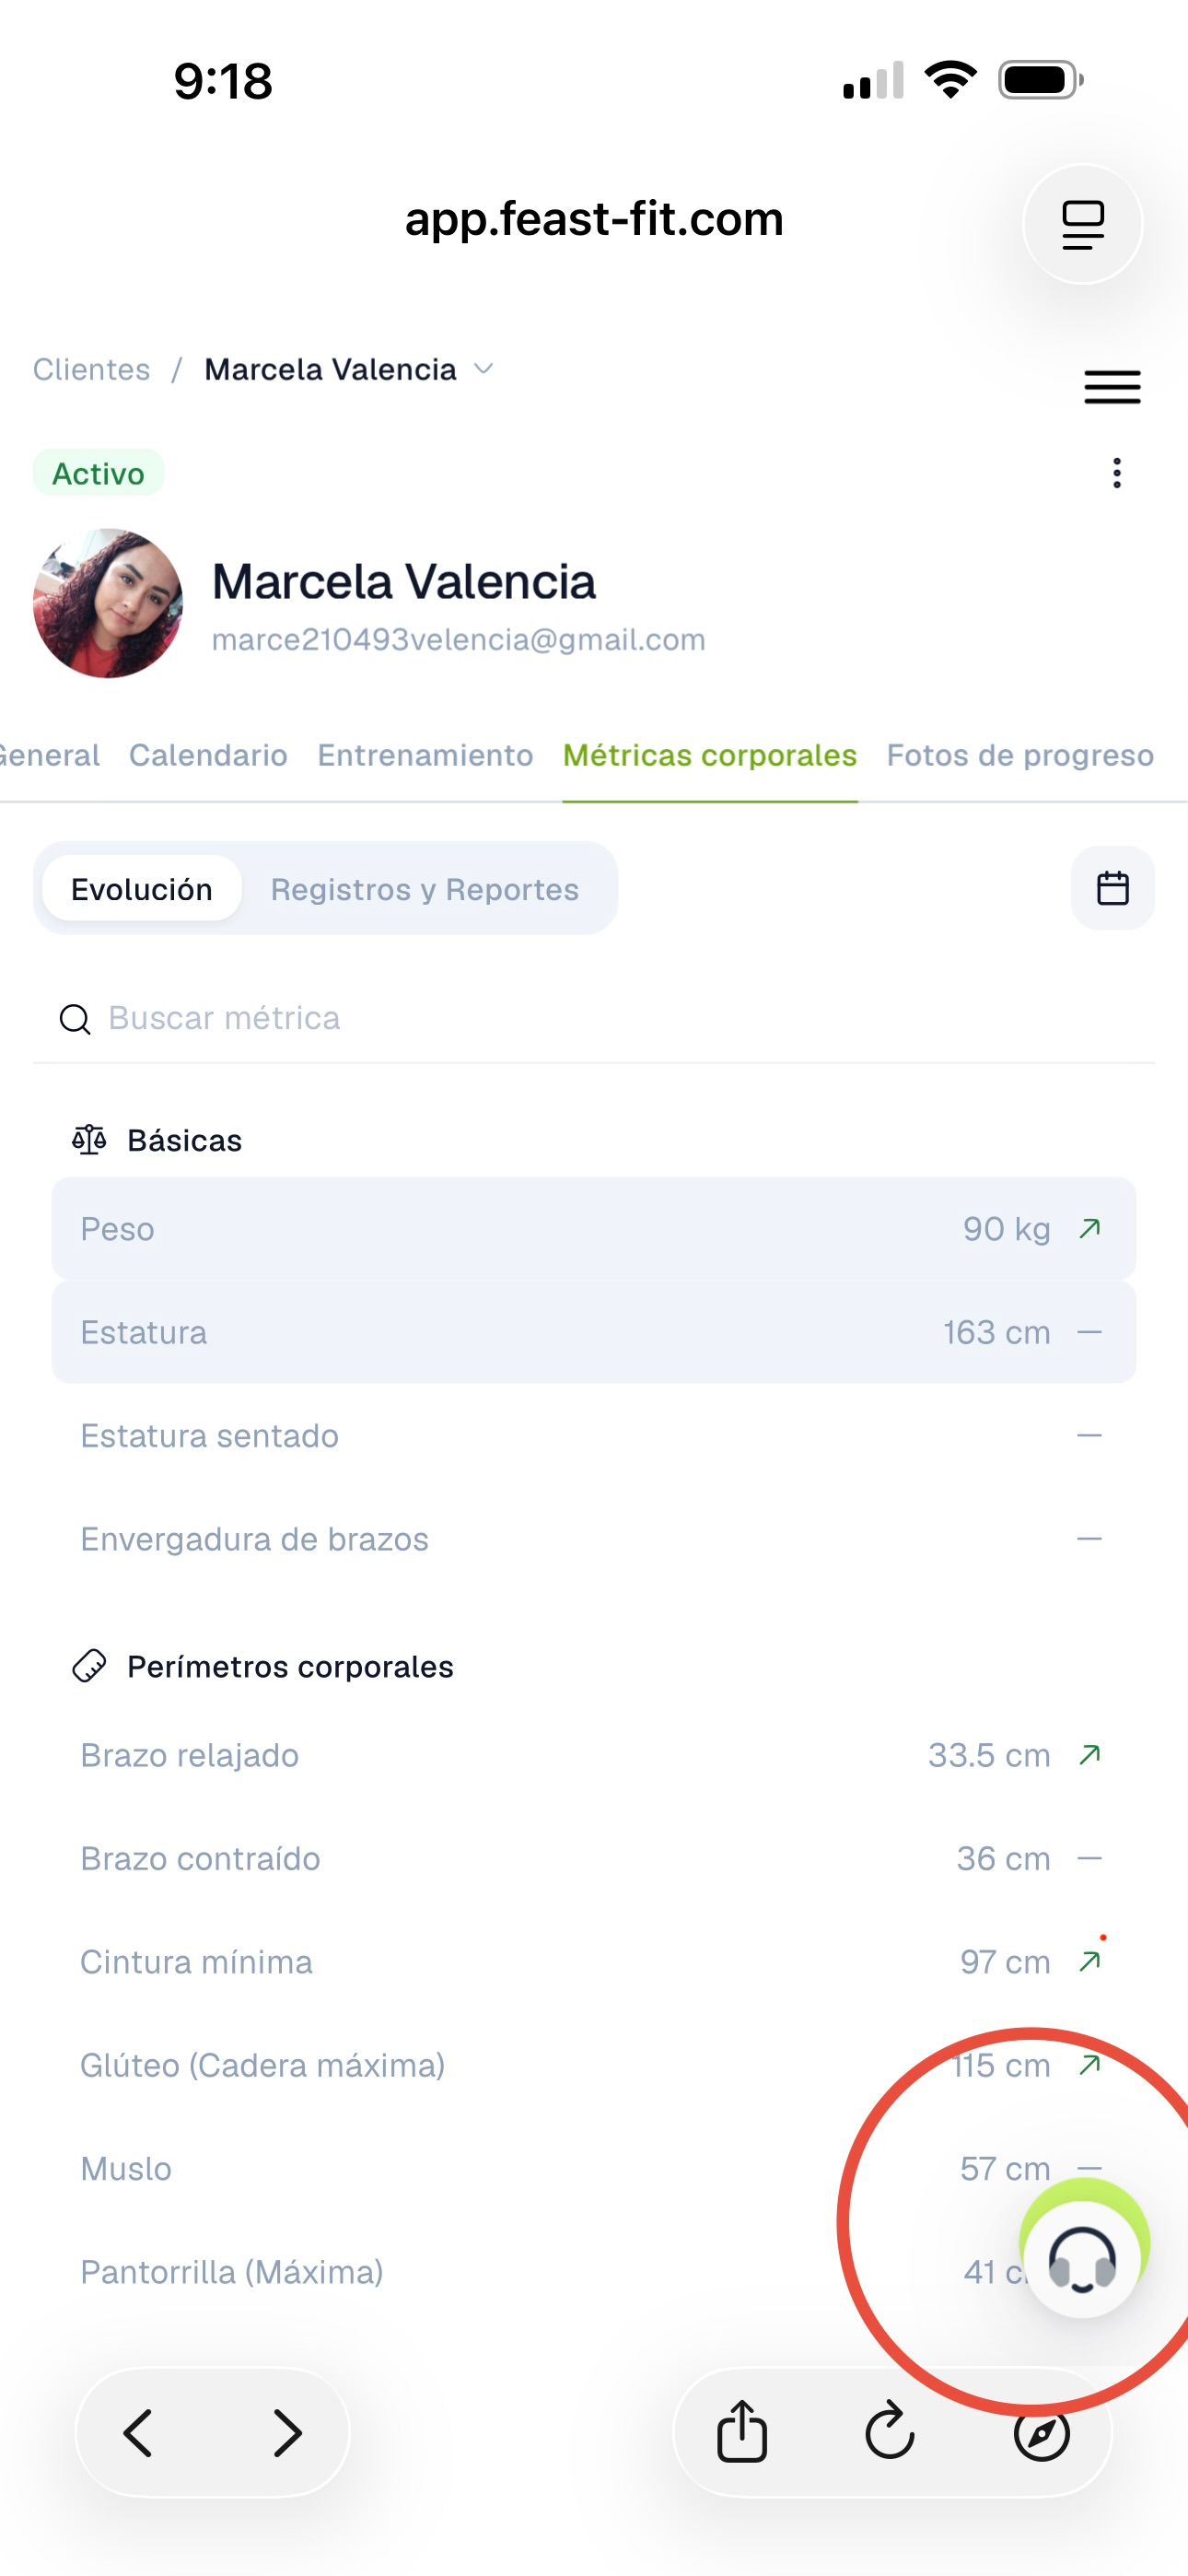This screenshot has width=1188, height=2576.
Task: Switch to the Calendario tab
Action: click(x=208, y=755)
